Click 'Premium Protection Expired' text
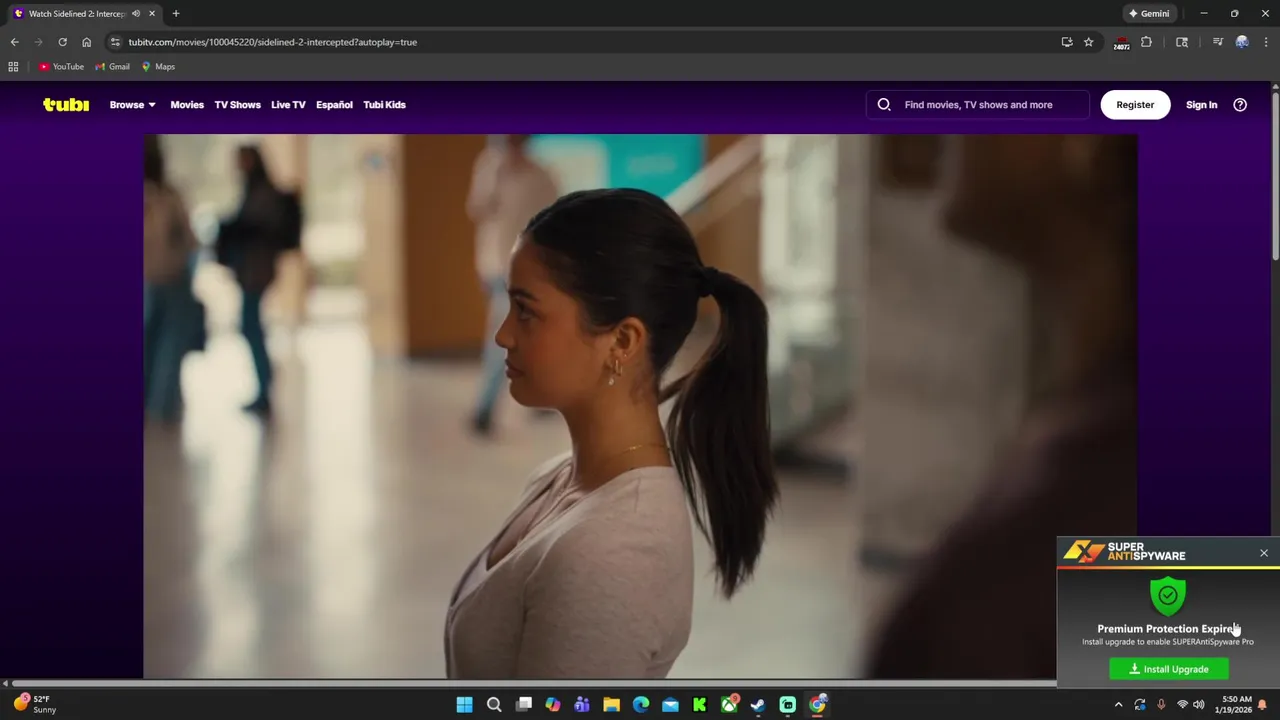This screenshot has width=1280, height=720. [1168, 629]
